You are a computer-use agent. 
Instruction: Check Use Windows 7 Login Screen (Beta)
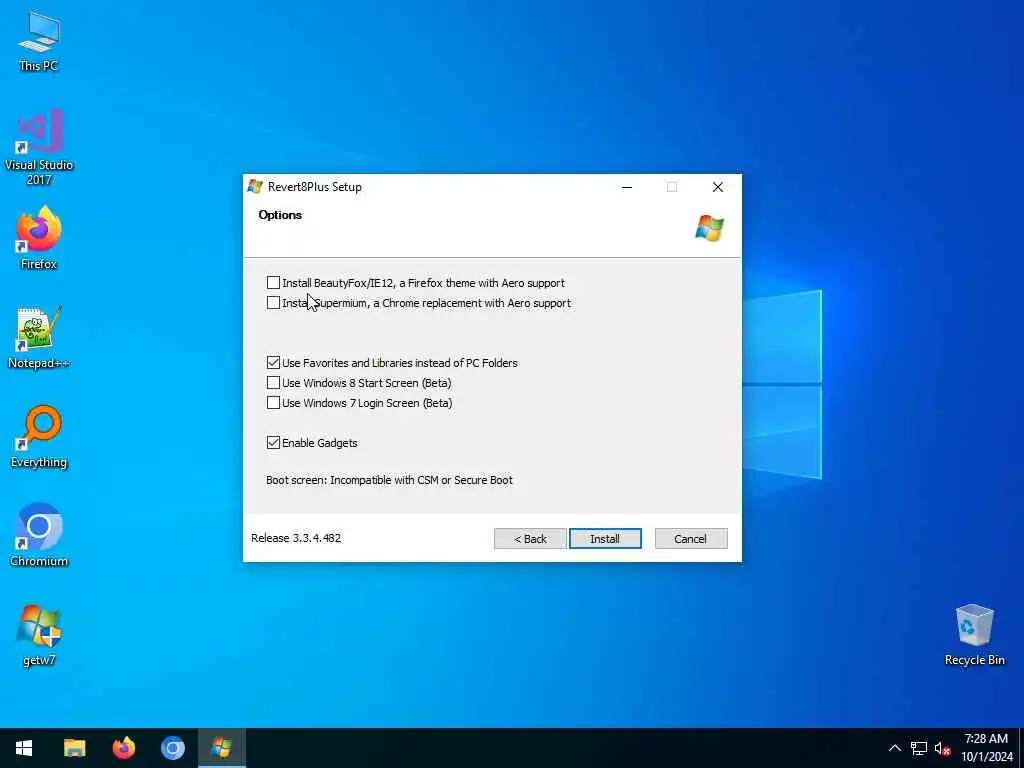(x=274, y=403)
